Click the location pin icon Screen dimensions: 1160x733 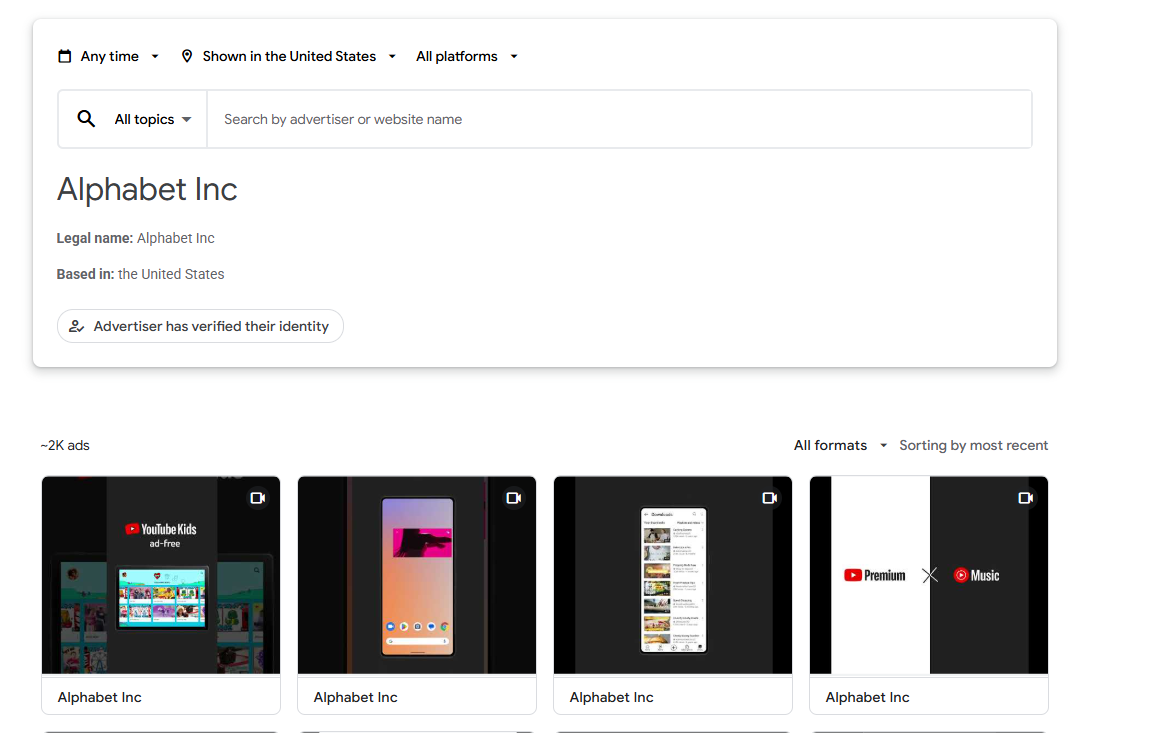pos(187,56)
